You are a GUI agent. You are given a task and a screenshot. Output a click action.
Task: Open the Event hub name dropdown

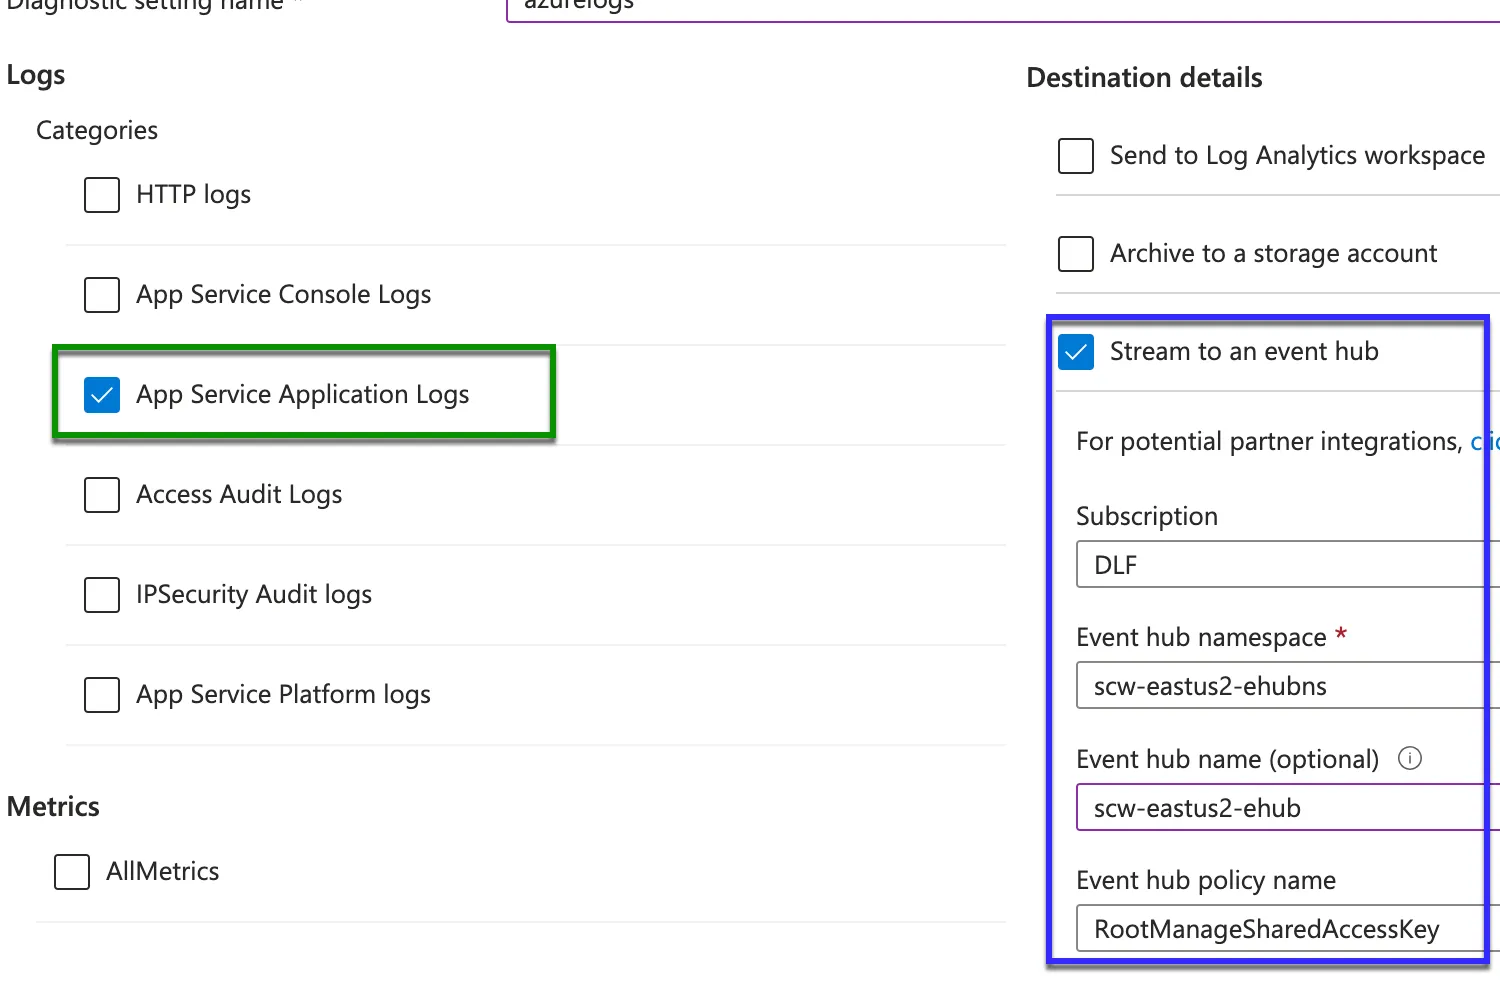(1280, 808)
